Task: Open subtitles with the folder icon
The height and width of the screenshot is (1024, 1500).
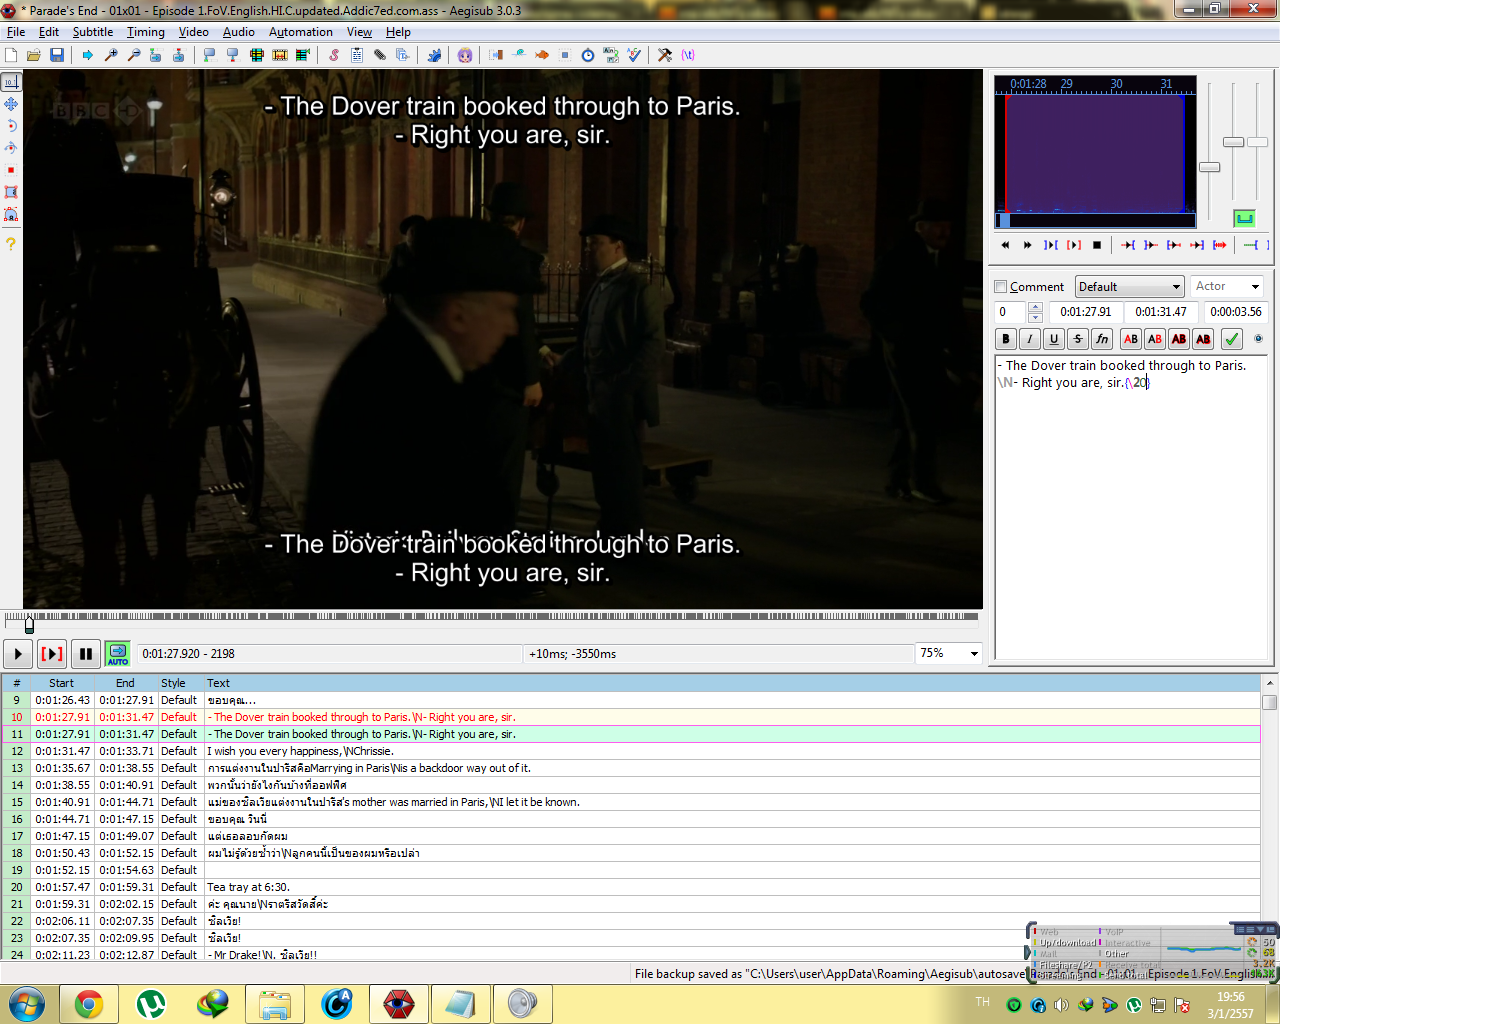Action: (x=34, y=55)
